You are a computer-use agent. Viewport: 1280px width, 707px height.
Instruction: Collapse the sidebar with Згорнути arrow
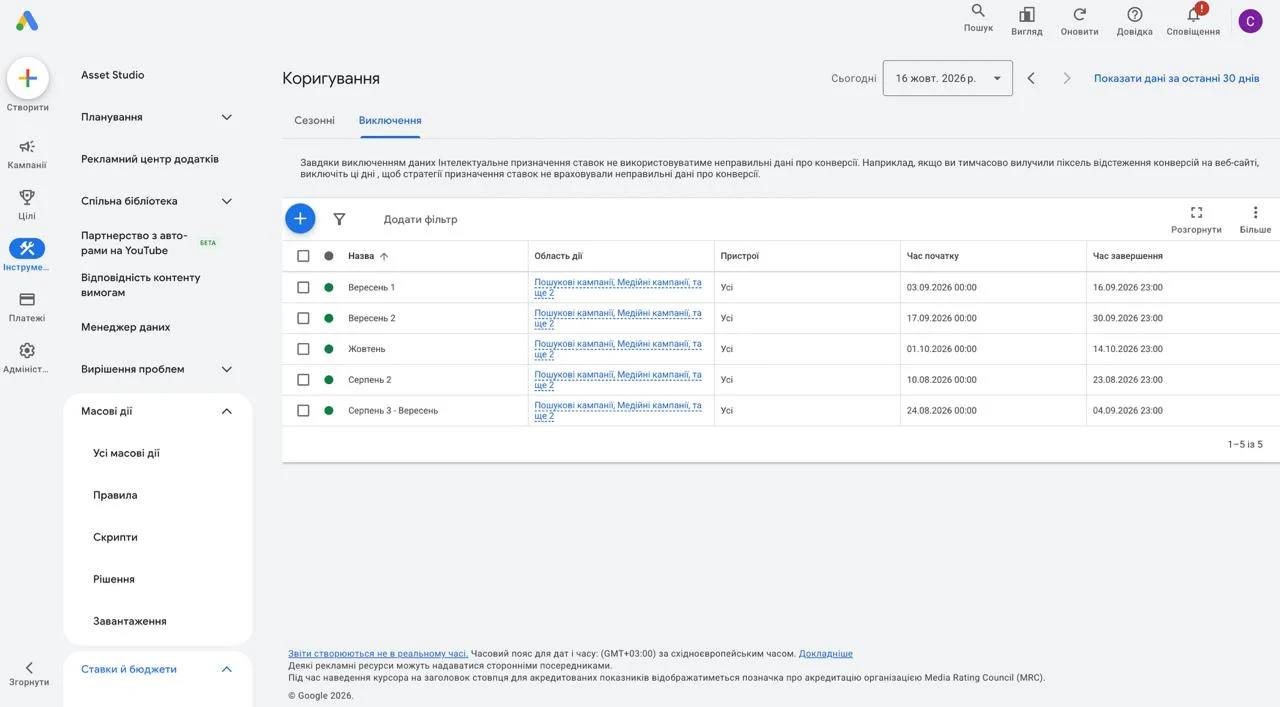click(x=29, y=668)
